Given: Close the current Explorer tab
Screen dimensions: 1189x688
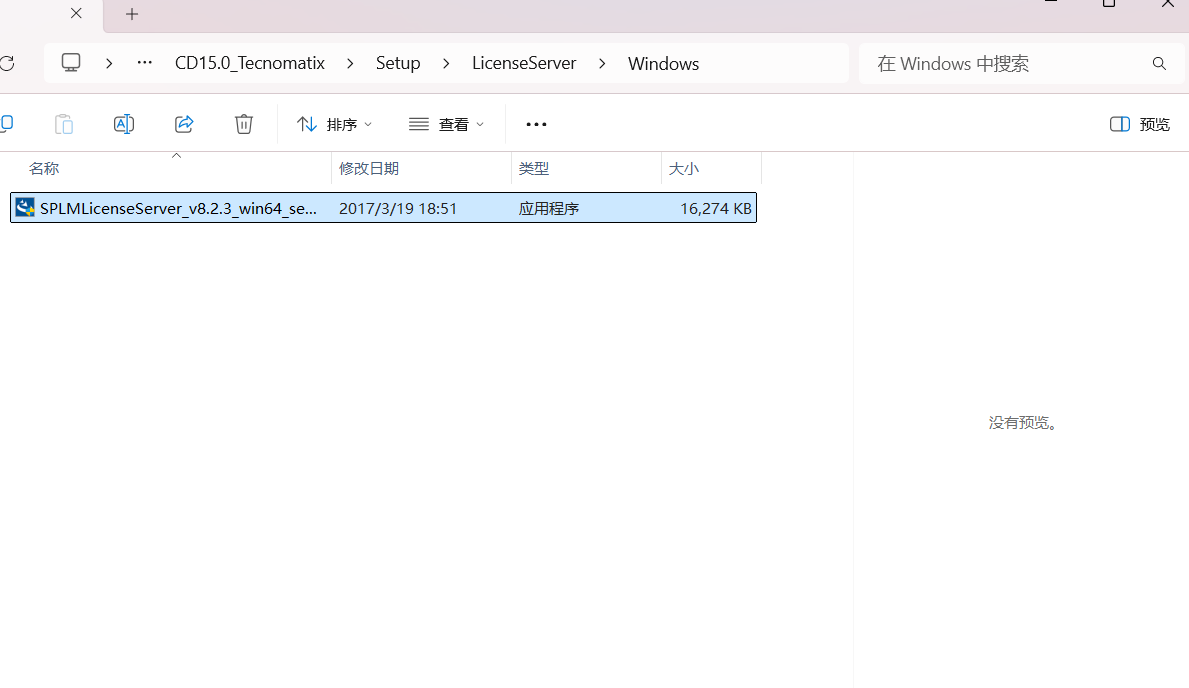Looking at the screenshot, I should pos(76,13).
